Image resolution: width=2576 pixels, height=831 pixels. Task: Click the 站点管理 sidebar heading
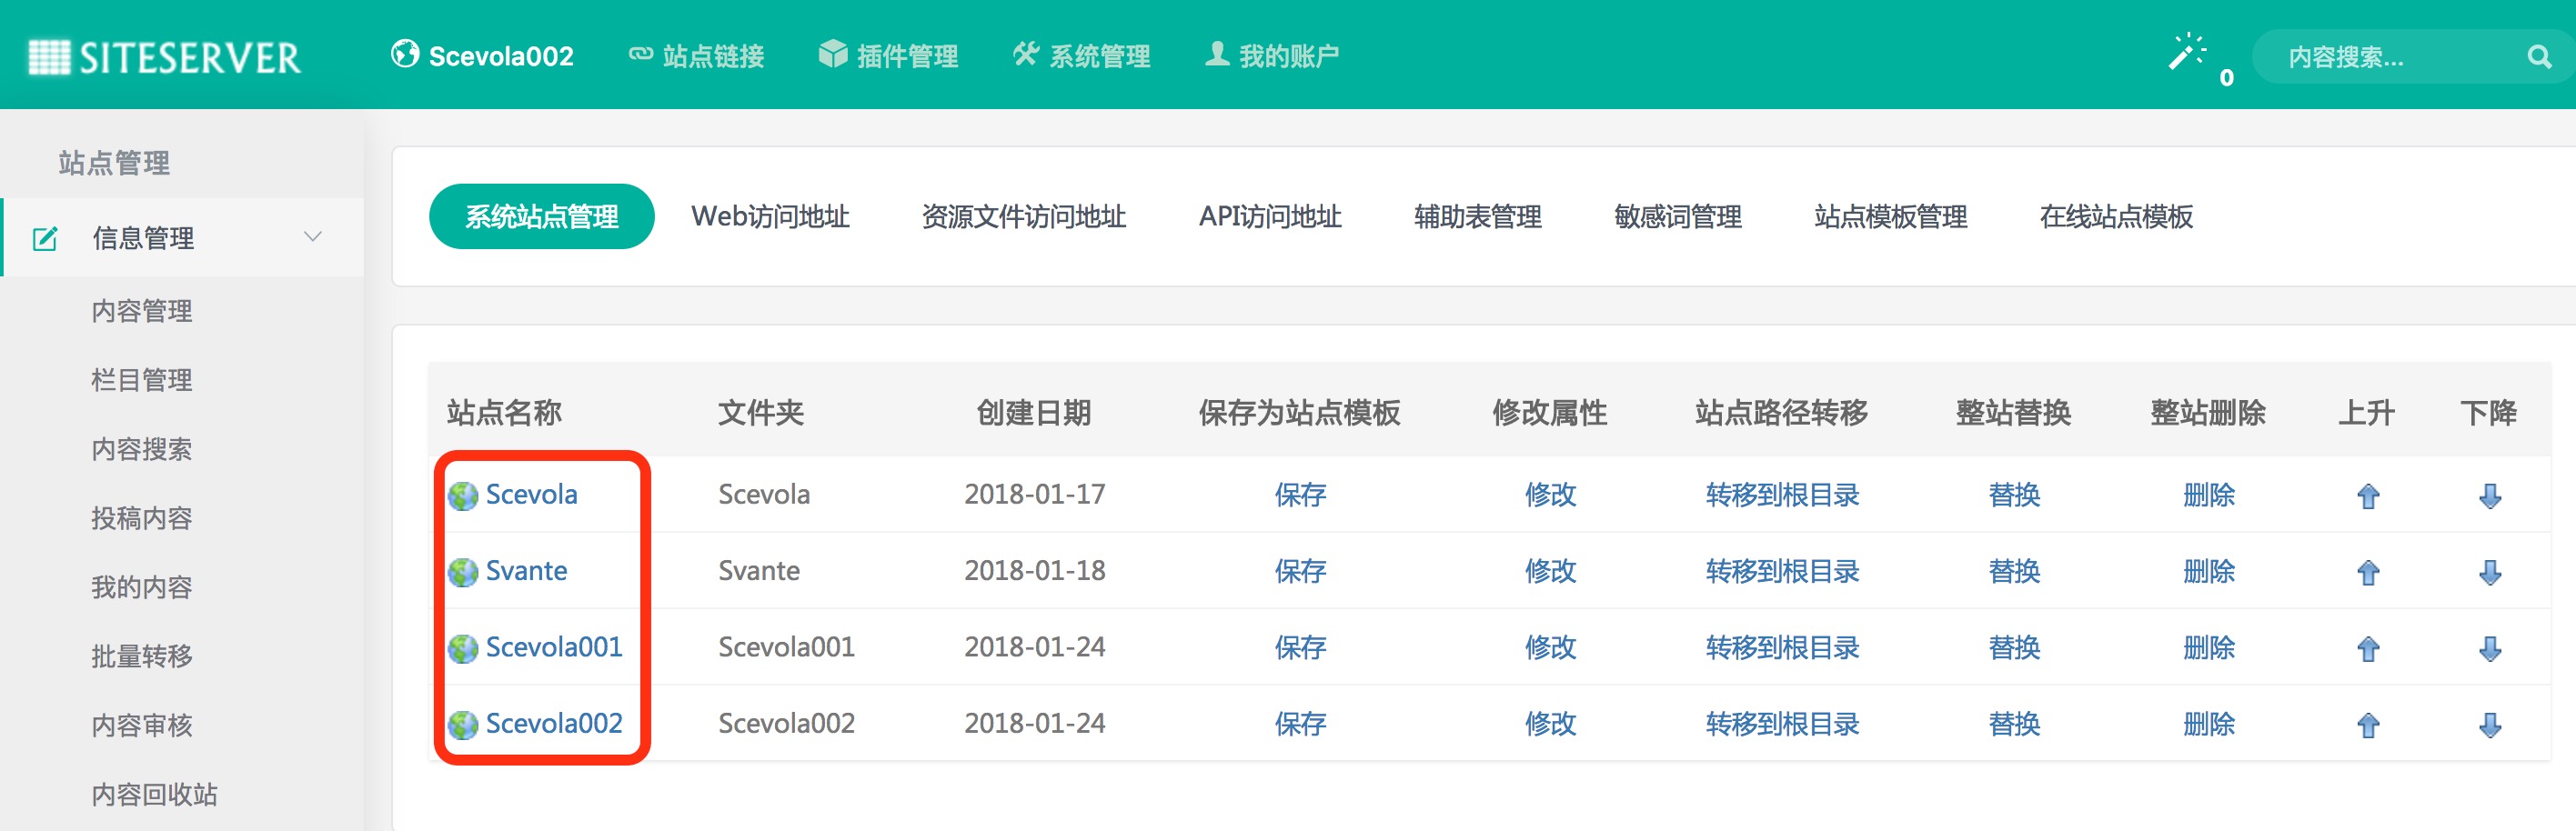click(114, 163)
